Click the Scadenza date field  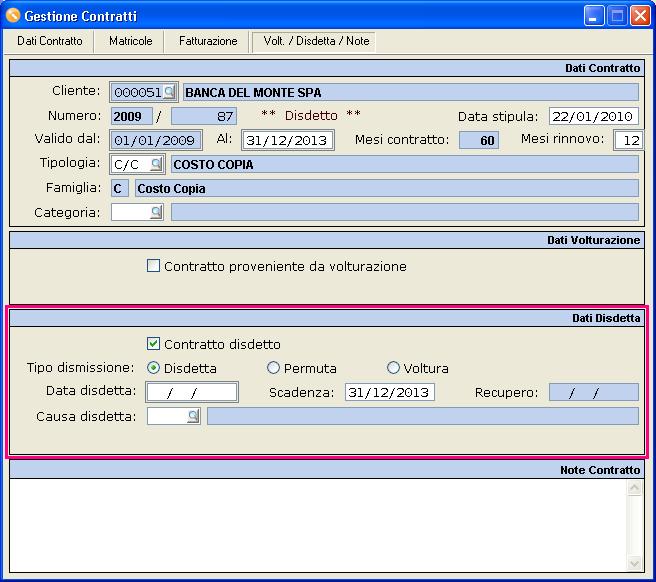coord(390,392)
